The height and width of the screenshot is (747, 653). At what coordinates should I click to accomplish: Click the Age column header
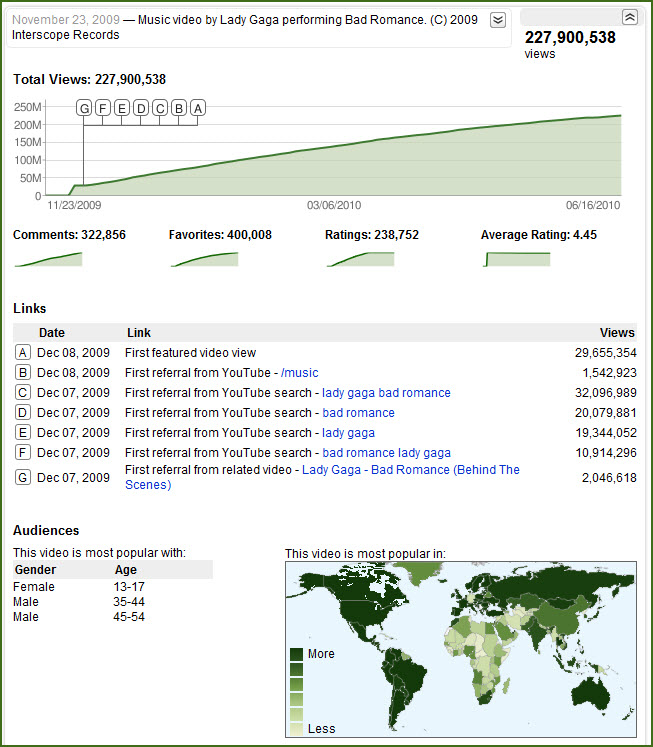126,570
